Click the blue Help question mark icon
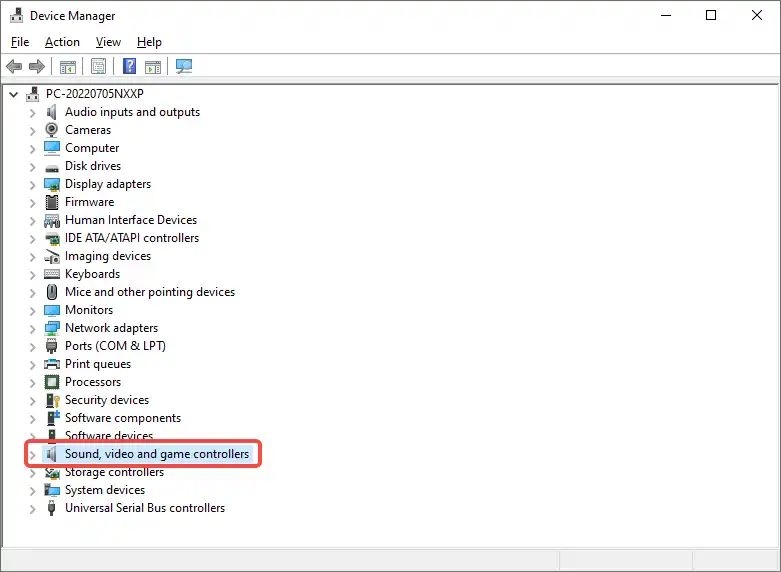The image size is (781, 572). tap(129, 67)
